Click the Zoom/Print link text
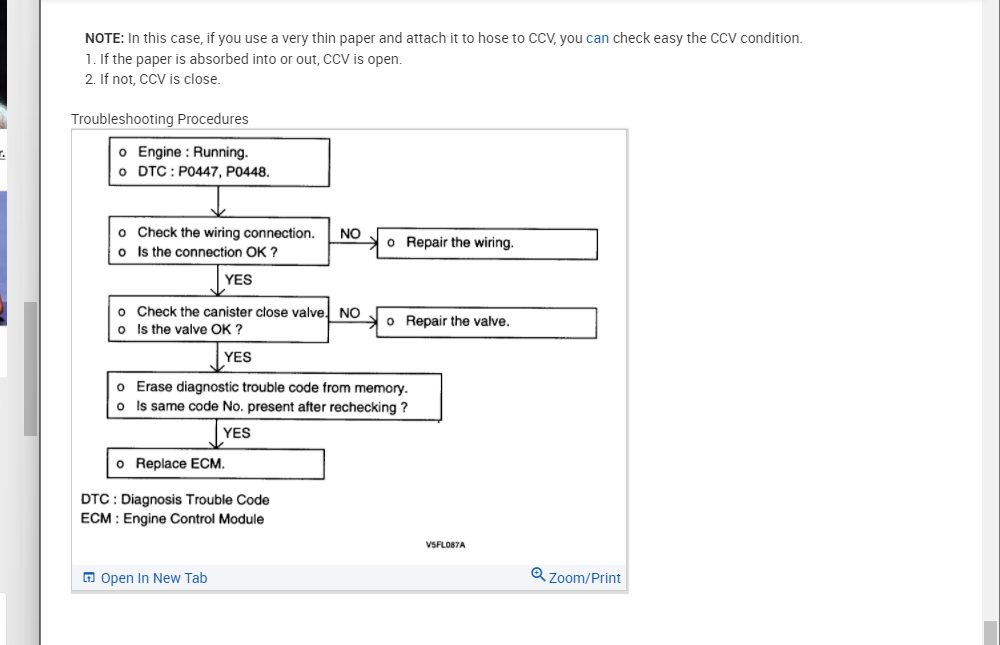 click(x=585, y=578)
